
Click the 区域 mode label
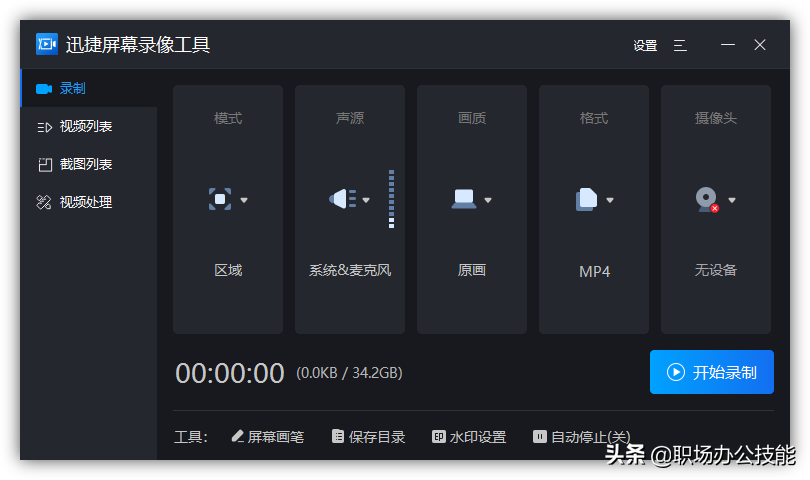click(x=228, y=270)
